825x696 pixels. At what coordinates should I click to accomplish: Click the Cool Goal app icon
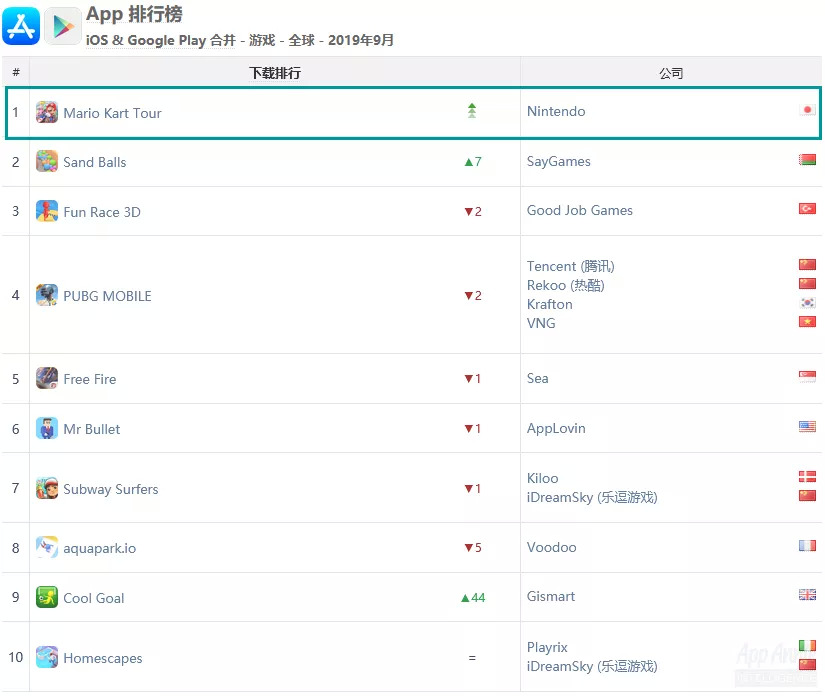pos(47,597)
